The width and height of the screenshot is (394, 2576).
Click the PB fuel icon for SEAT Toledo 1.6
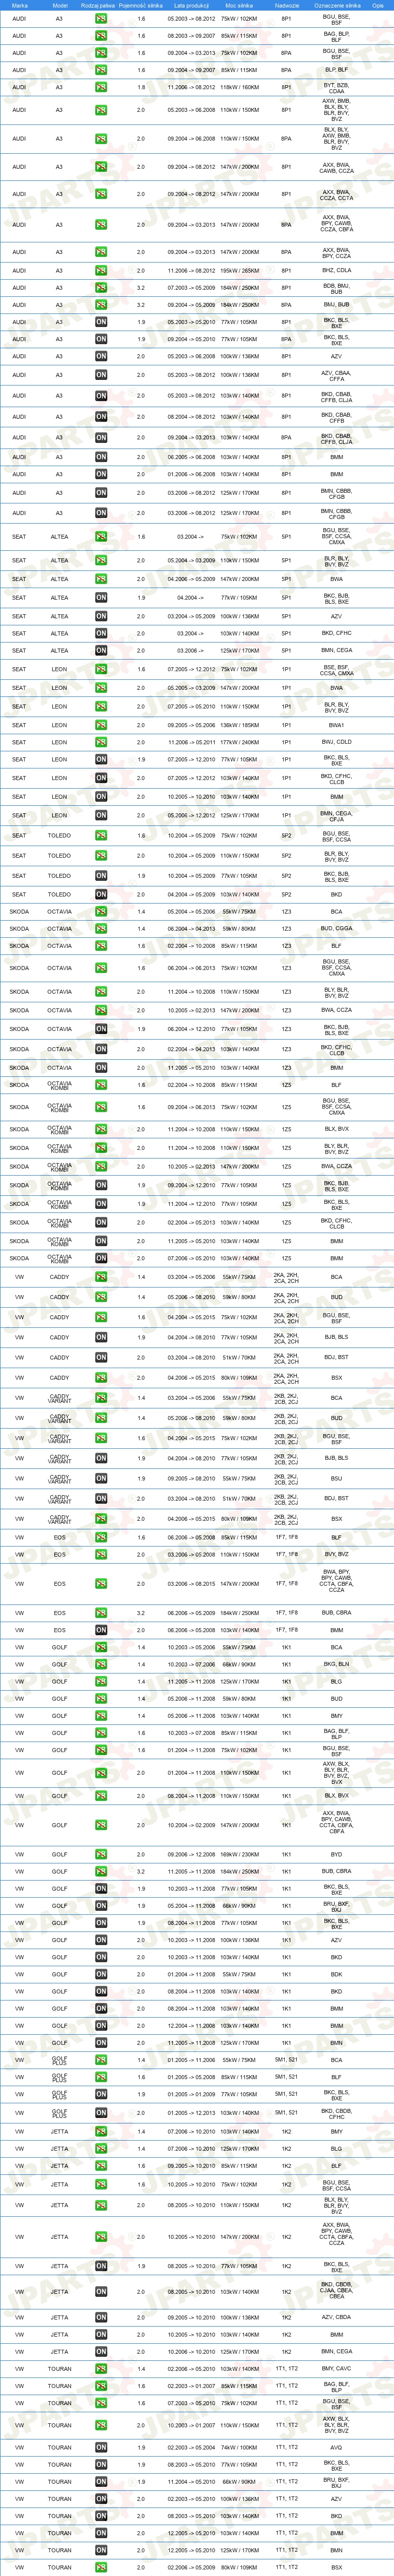101,835
